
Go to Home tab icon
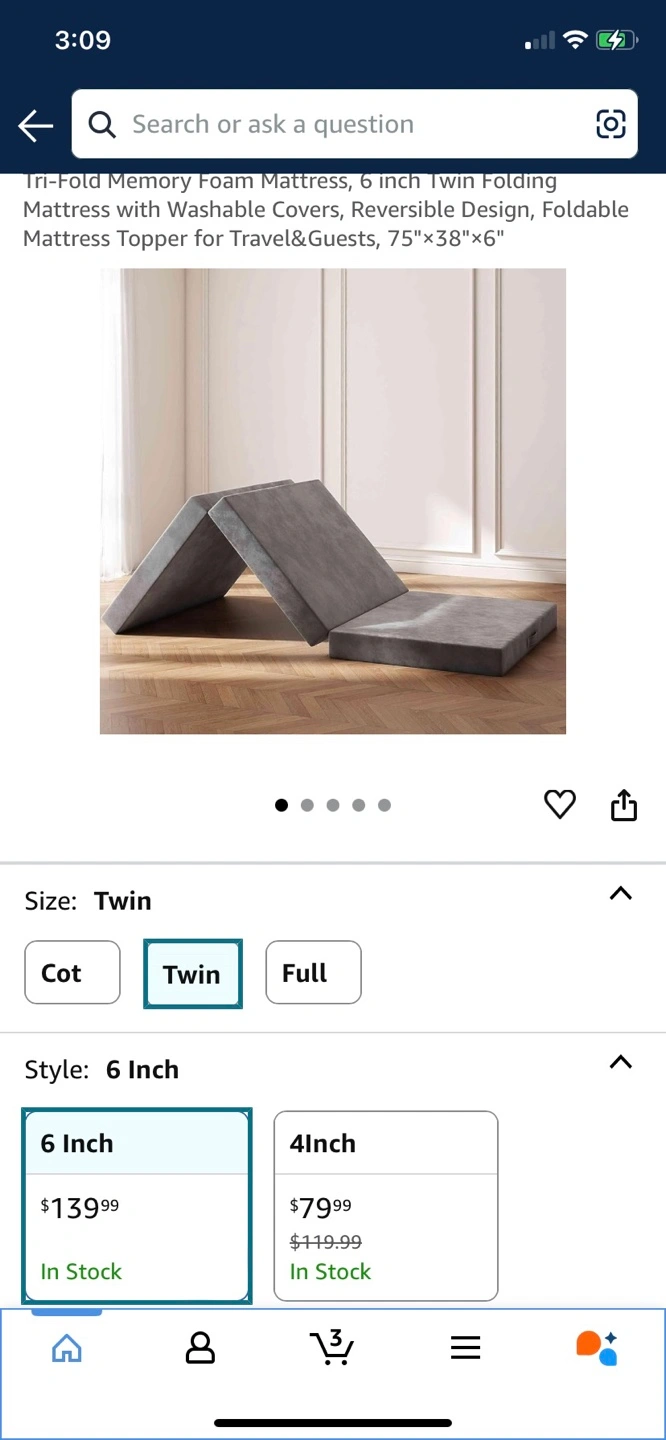pyautogui.click(x=67, y=1348)
